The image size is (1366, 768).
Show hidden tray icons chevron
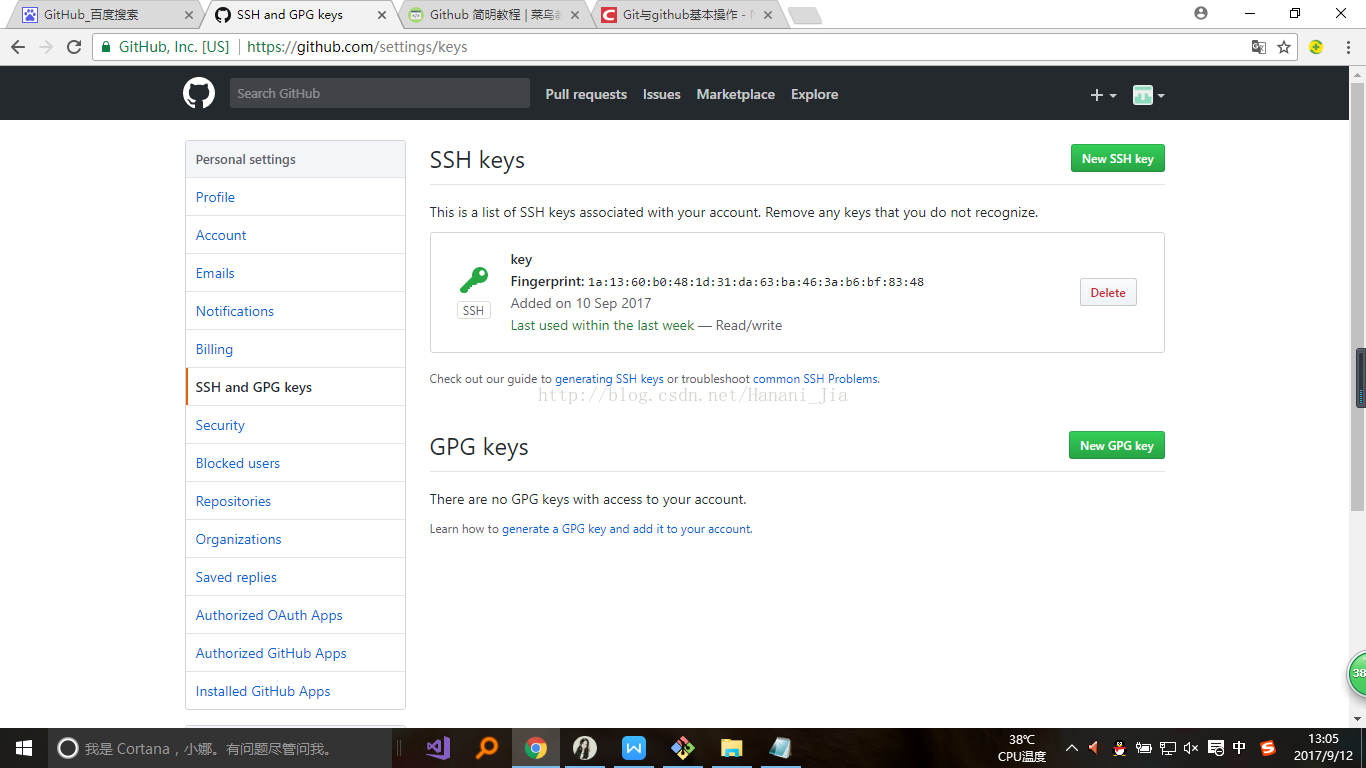click(1072, 747)
